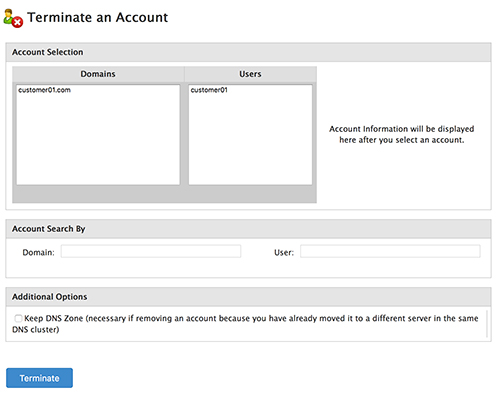Image resolution: width=500 pixels, height=394 pixels.
Task: Click the blue Terminate button
Action: [x=39, y=378]
